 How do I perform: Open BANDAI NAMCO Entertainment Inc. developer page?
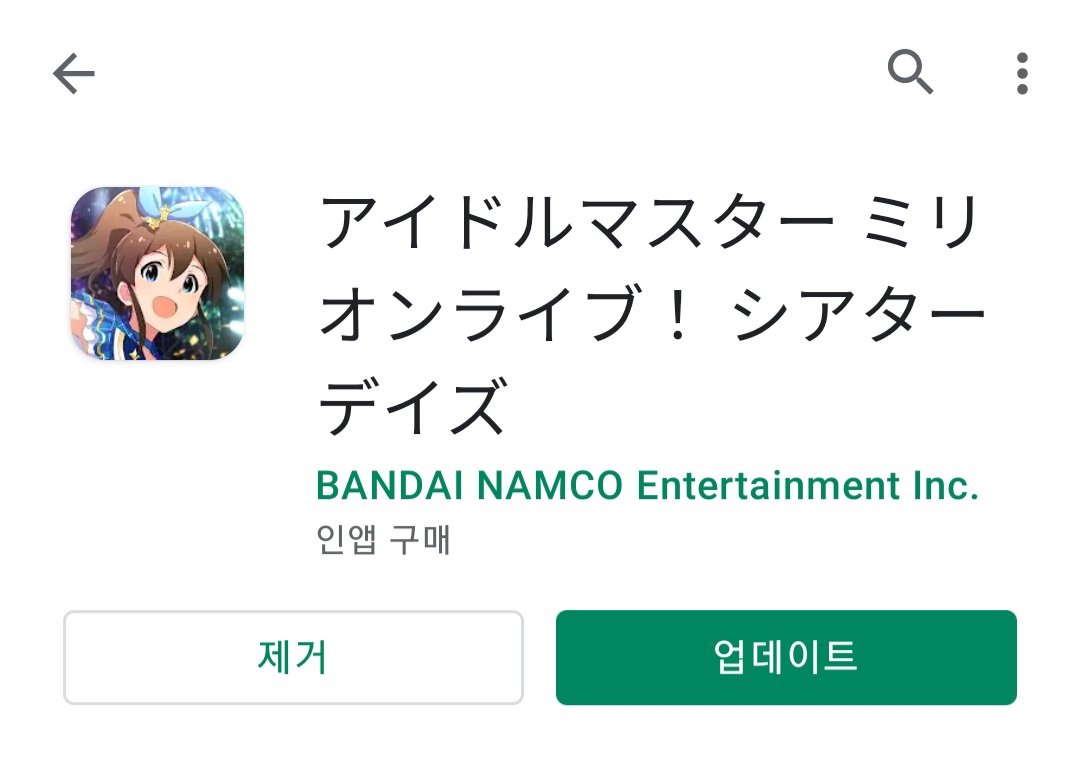point(647,486)
